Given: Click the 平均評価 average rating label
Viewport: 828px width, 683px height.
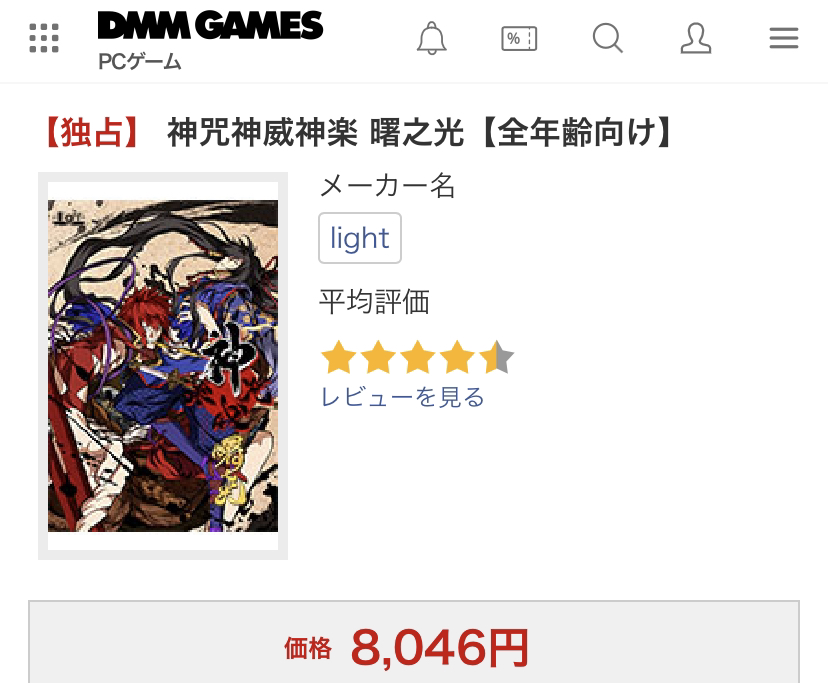Looking at the screenshot, I should (374, 302).
